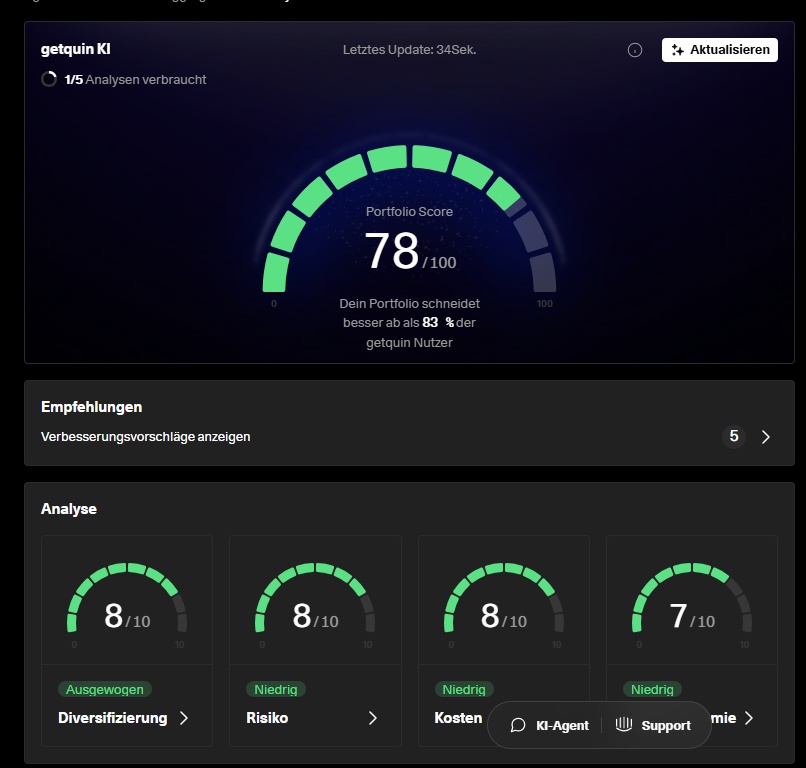Click the analyses usage ring icon
Image resolution: width=806 pixels, height=768 pixels.
49,79
